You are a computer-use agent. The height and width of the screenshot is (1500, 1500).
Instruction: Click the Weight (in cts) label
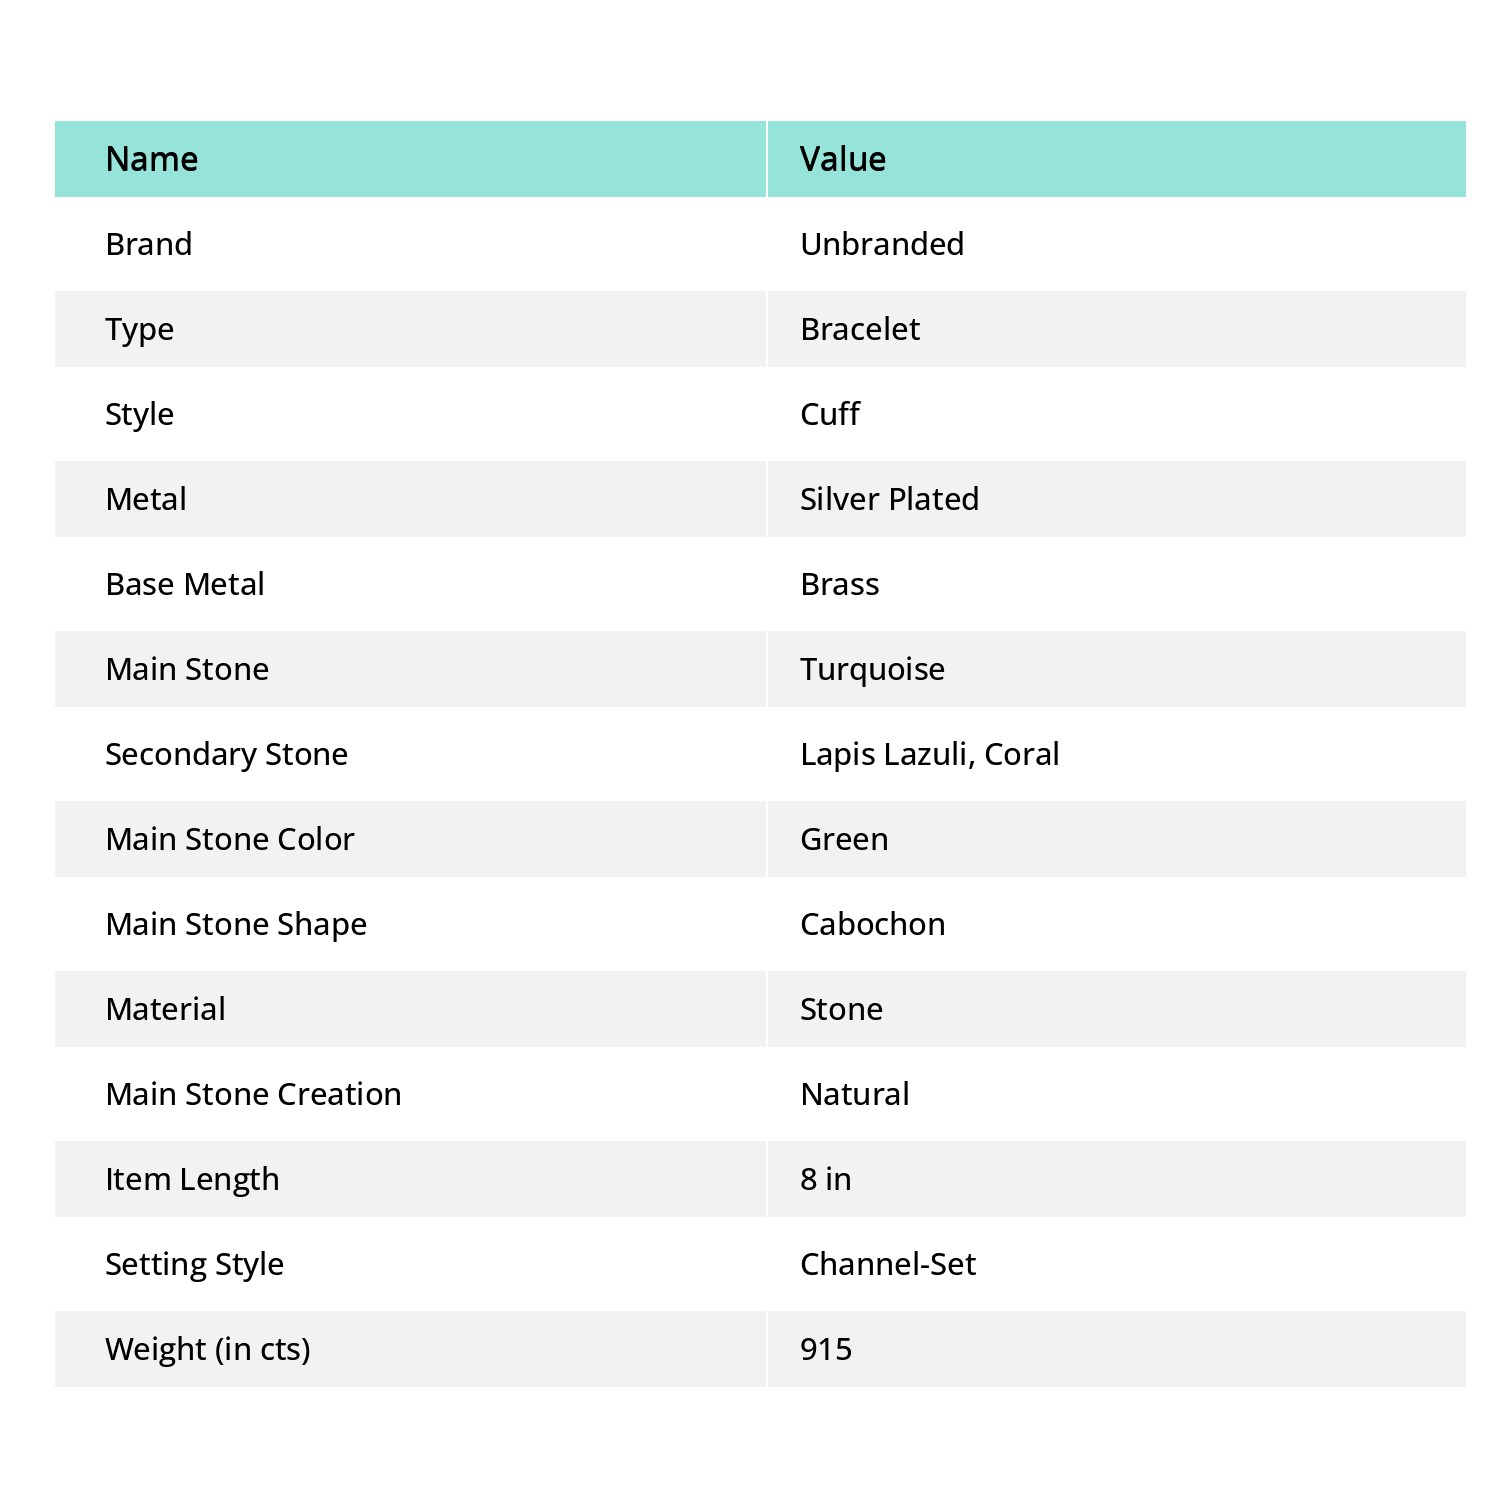click(x=208, y=1349)
